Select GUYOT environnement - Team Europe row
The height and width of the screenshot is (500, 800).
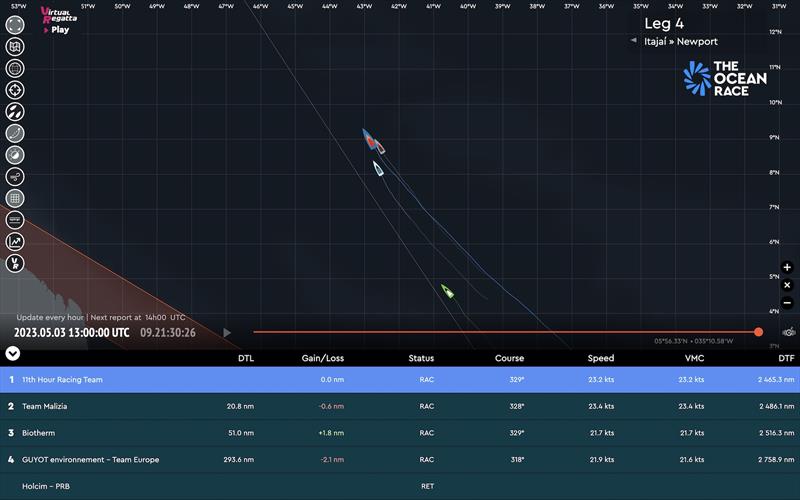(x=400, y=460)
